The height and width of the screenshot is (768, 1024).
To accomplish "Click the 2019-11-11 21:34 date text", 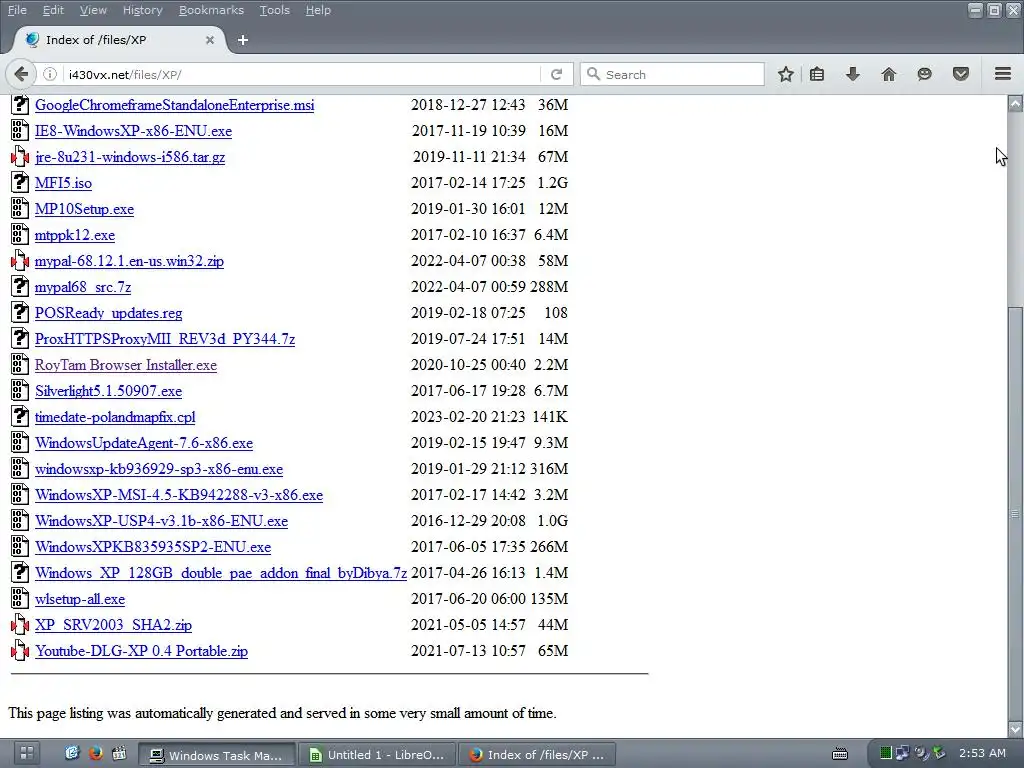I will (469, 157).
